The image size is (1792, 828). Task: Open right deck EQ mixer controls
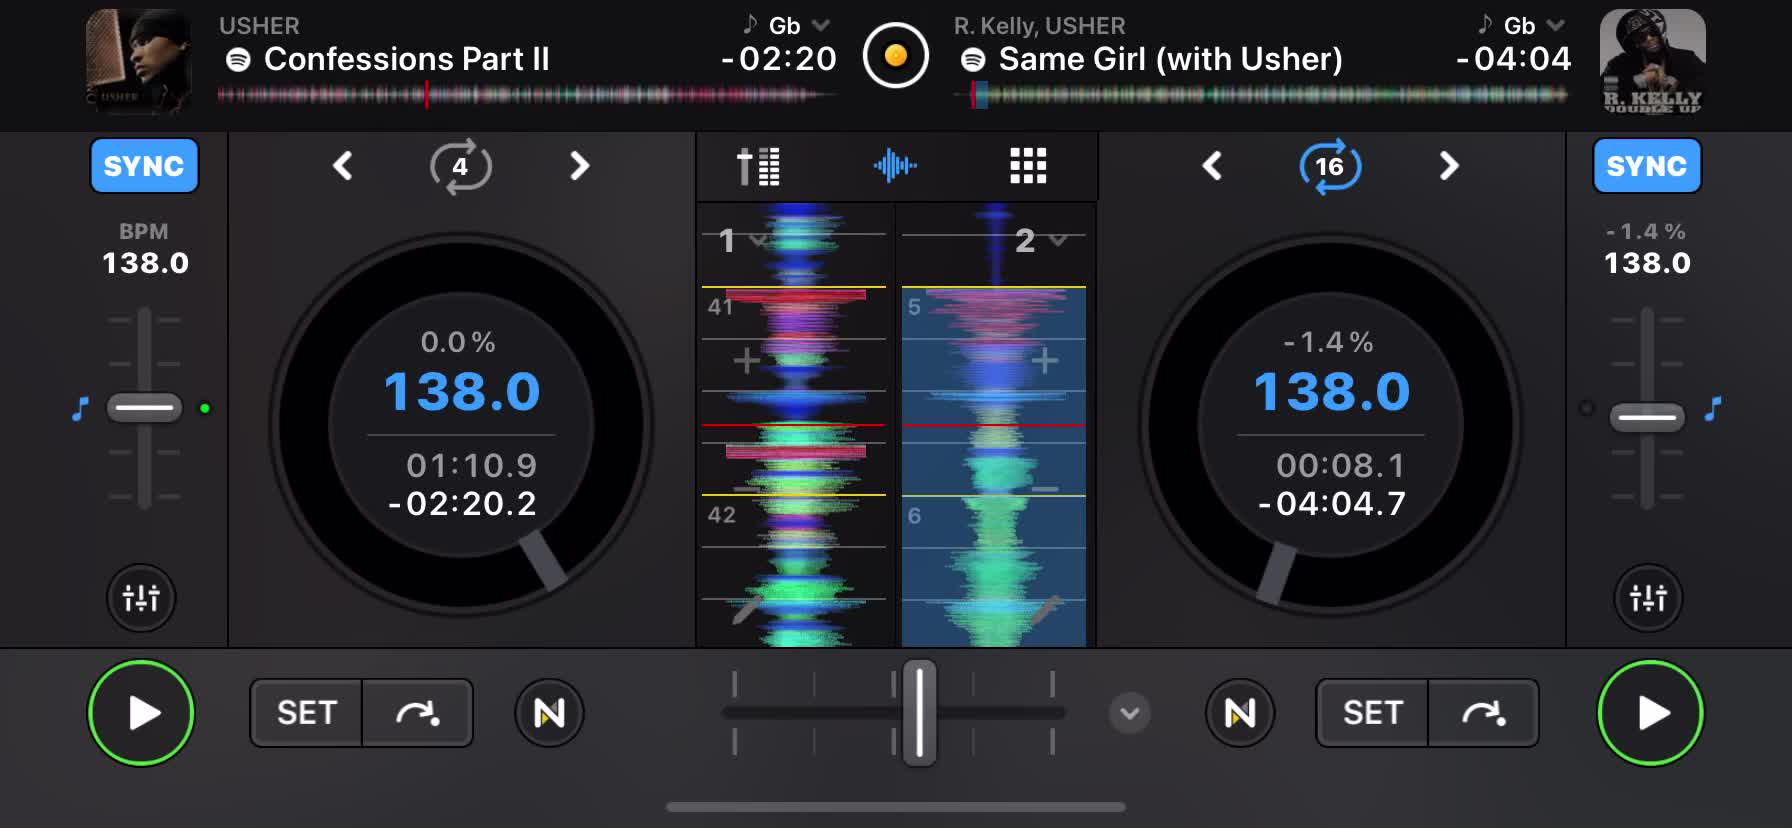coord(1648,598)
